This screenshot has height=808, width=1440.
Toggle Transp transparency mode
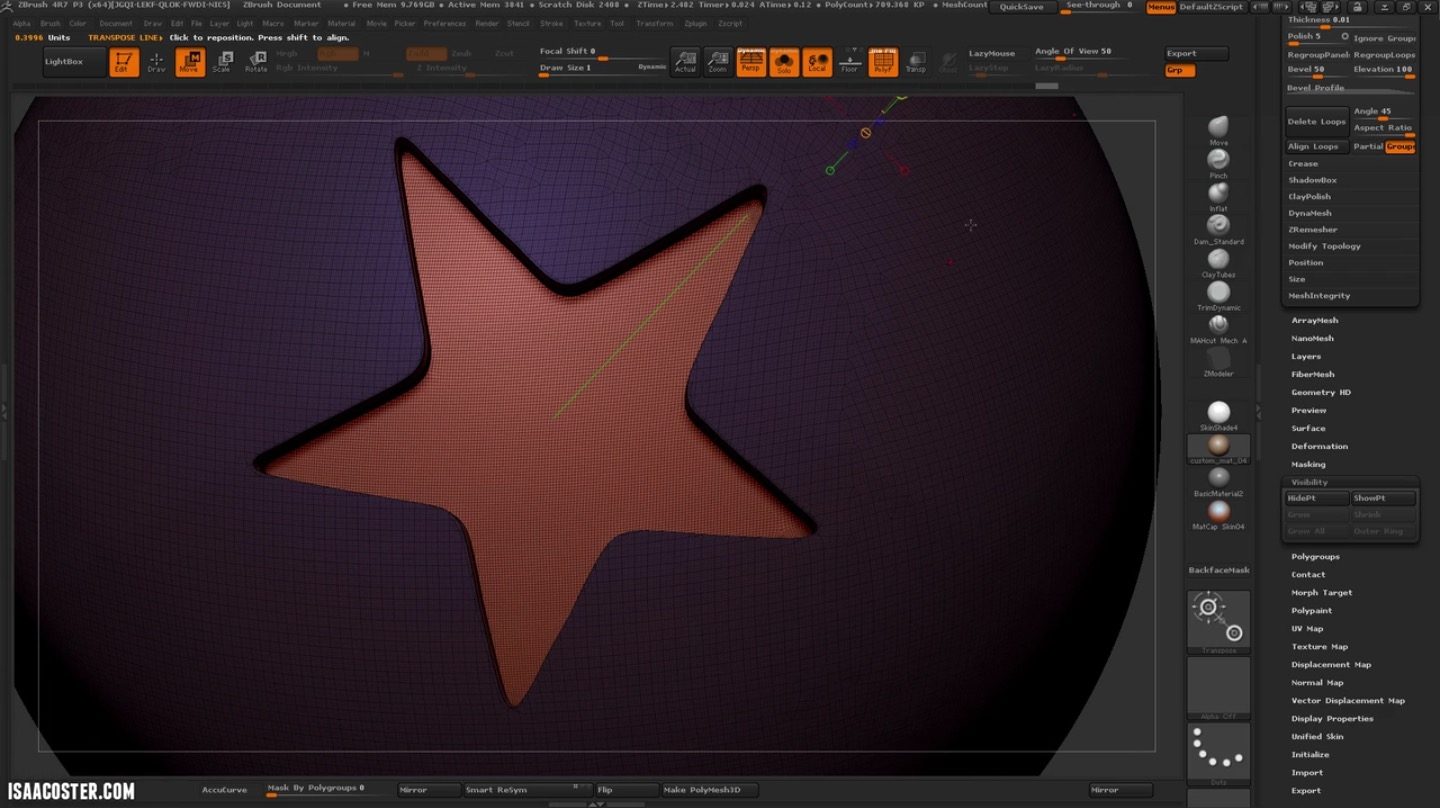[x=916, y=62]
